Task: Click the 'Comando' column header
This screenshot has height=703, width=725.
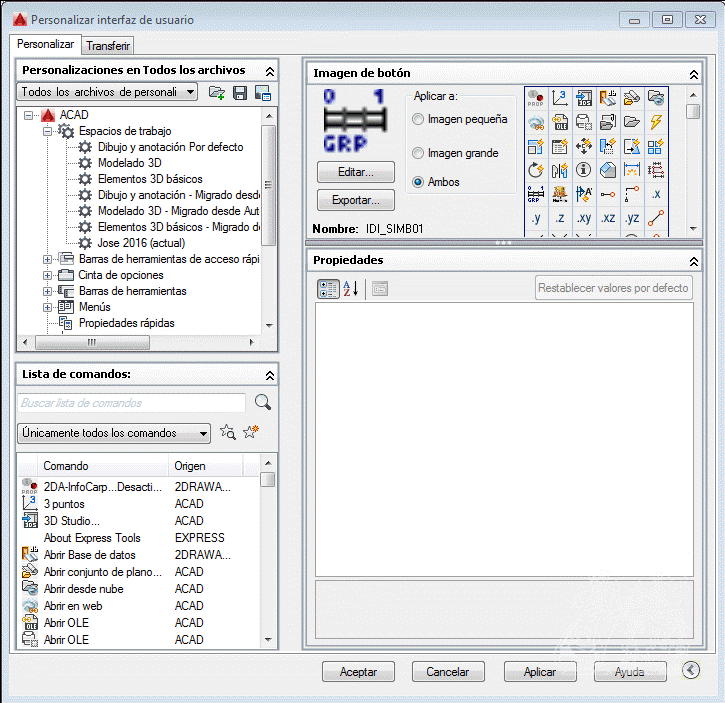Action: (x=103, y=466)
